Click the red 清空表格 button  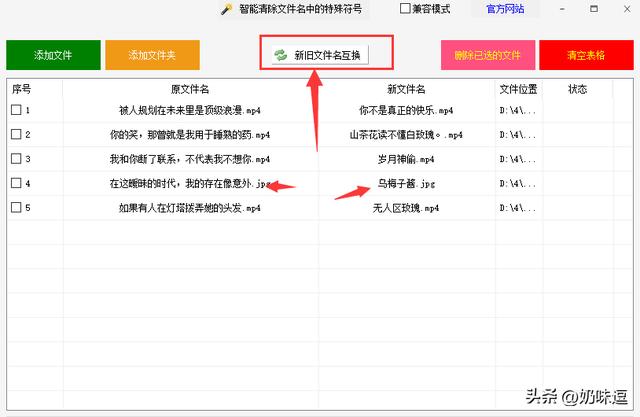tap(585, 55)
